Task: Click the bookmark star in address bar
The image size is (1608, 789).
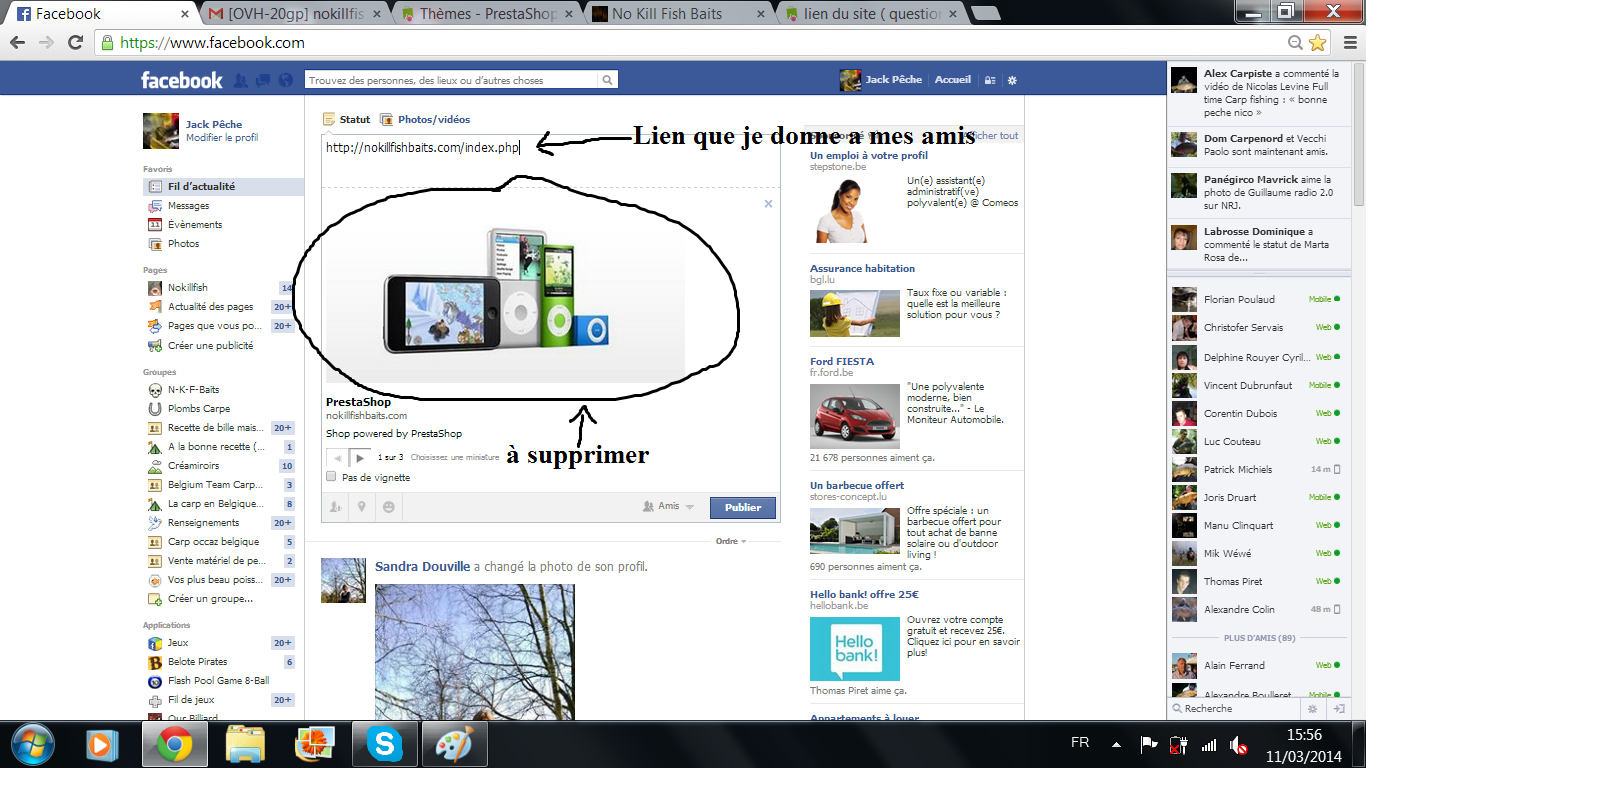Action: (1318, 42)
